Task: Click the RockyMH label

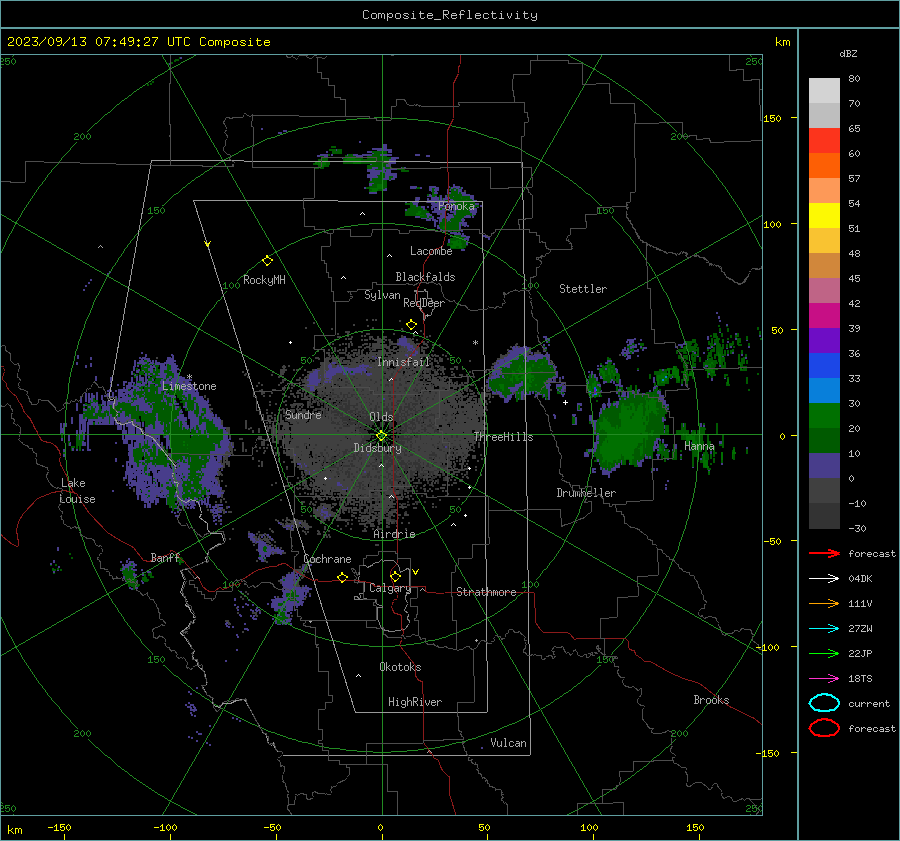Action: (x=264, y=280)
